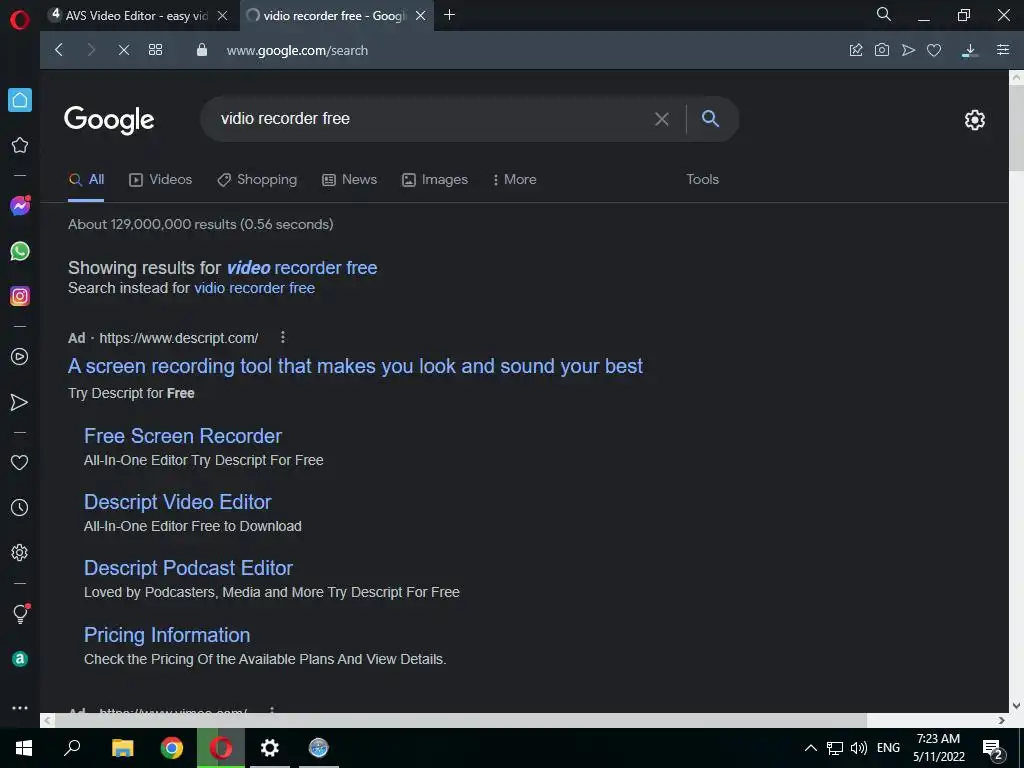Image resolution: width=1024 pixels, height=768 pixels.
Task: Open 'Descript Podcast Editor' sitelink
Action: [188, 568]
